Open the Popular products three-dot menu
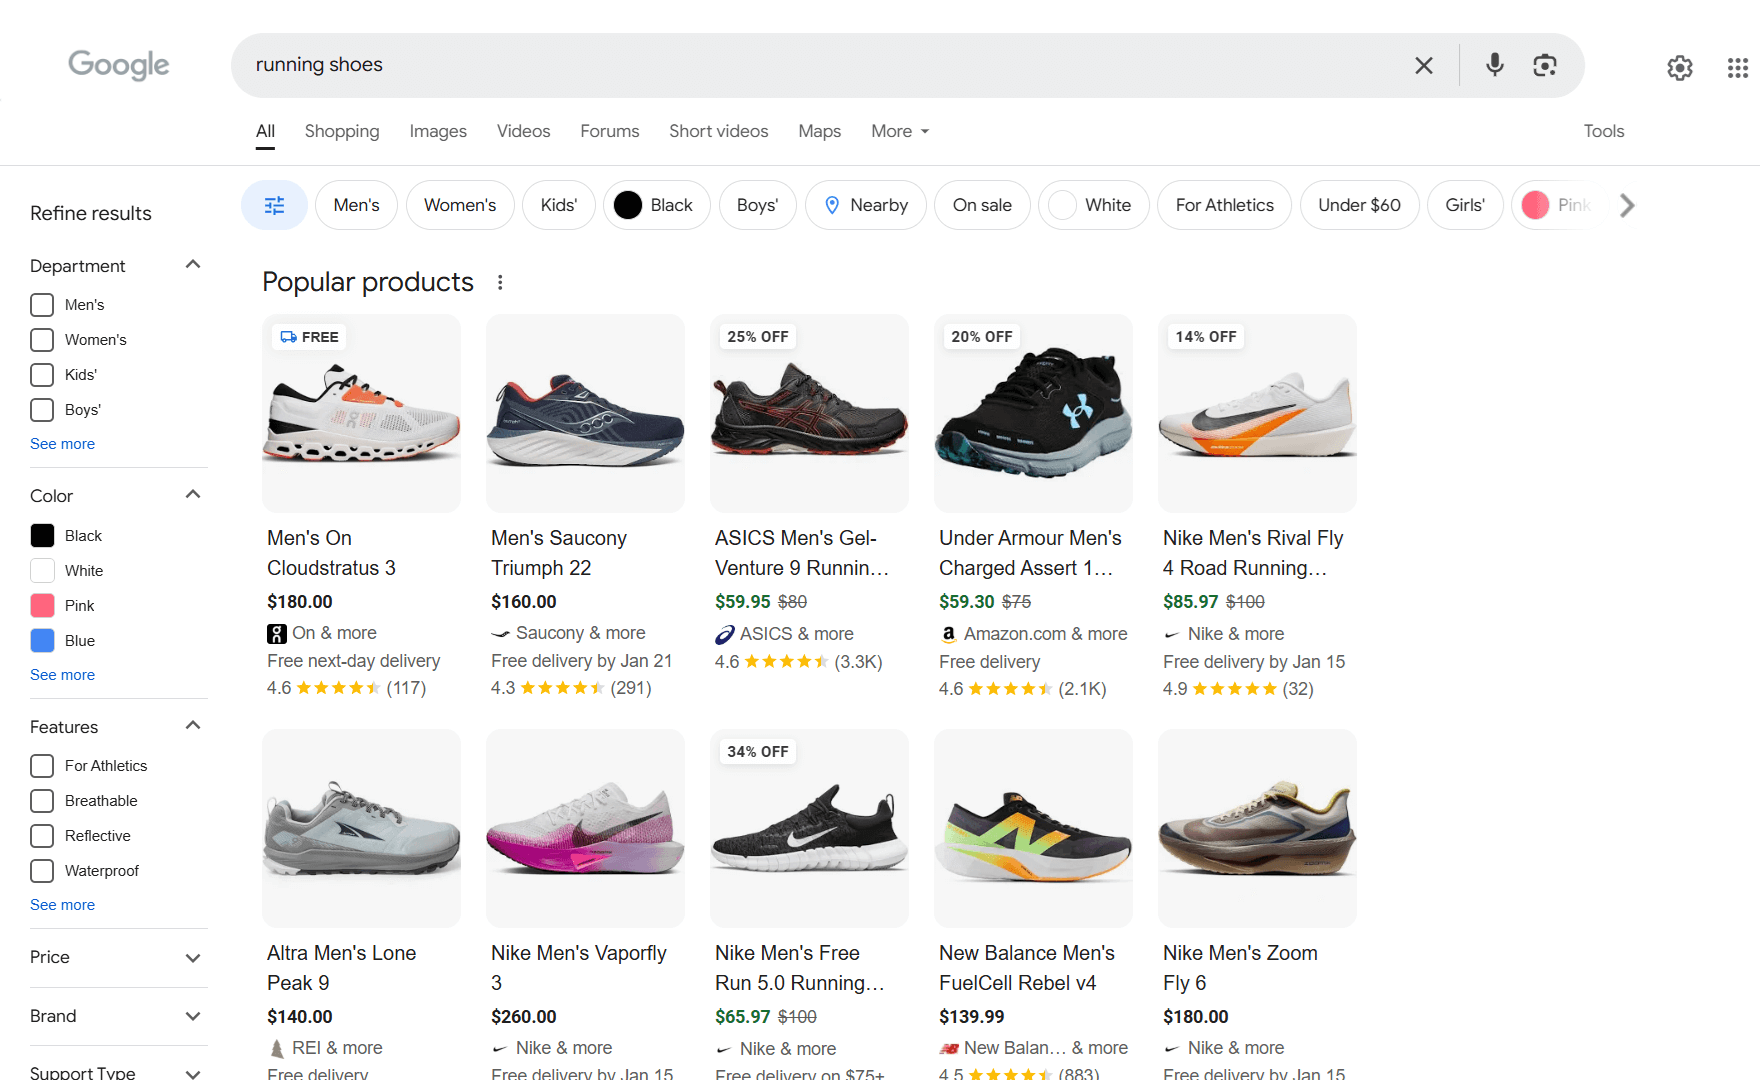 [500, 282]
